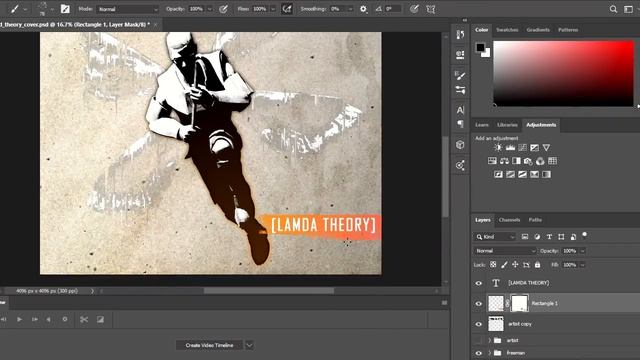Screen dimensions: 640x360
Task: Add a Black & White adjustment layer
Action: click(x=516, y=161)
